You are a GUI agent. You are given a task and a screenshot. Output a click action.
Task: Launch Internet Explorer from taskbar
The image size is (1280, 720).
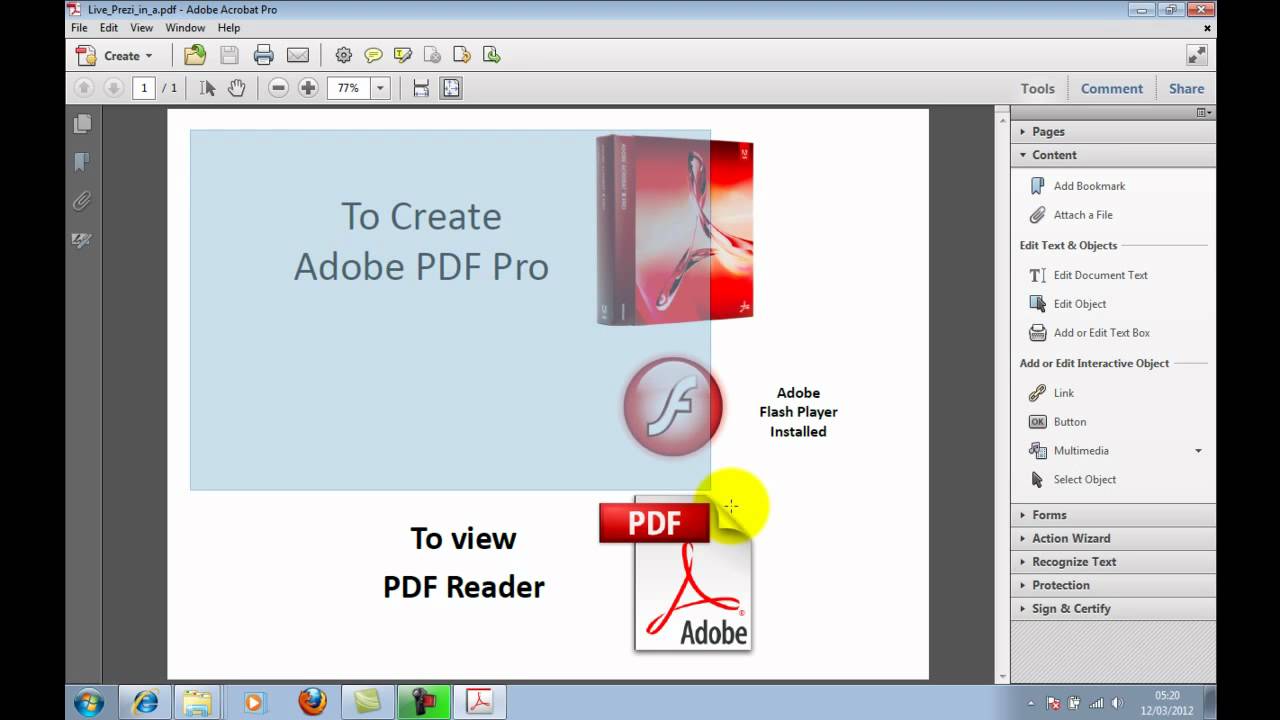pyautogui.click(x=145, y=703)
